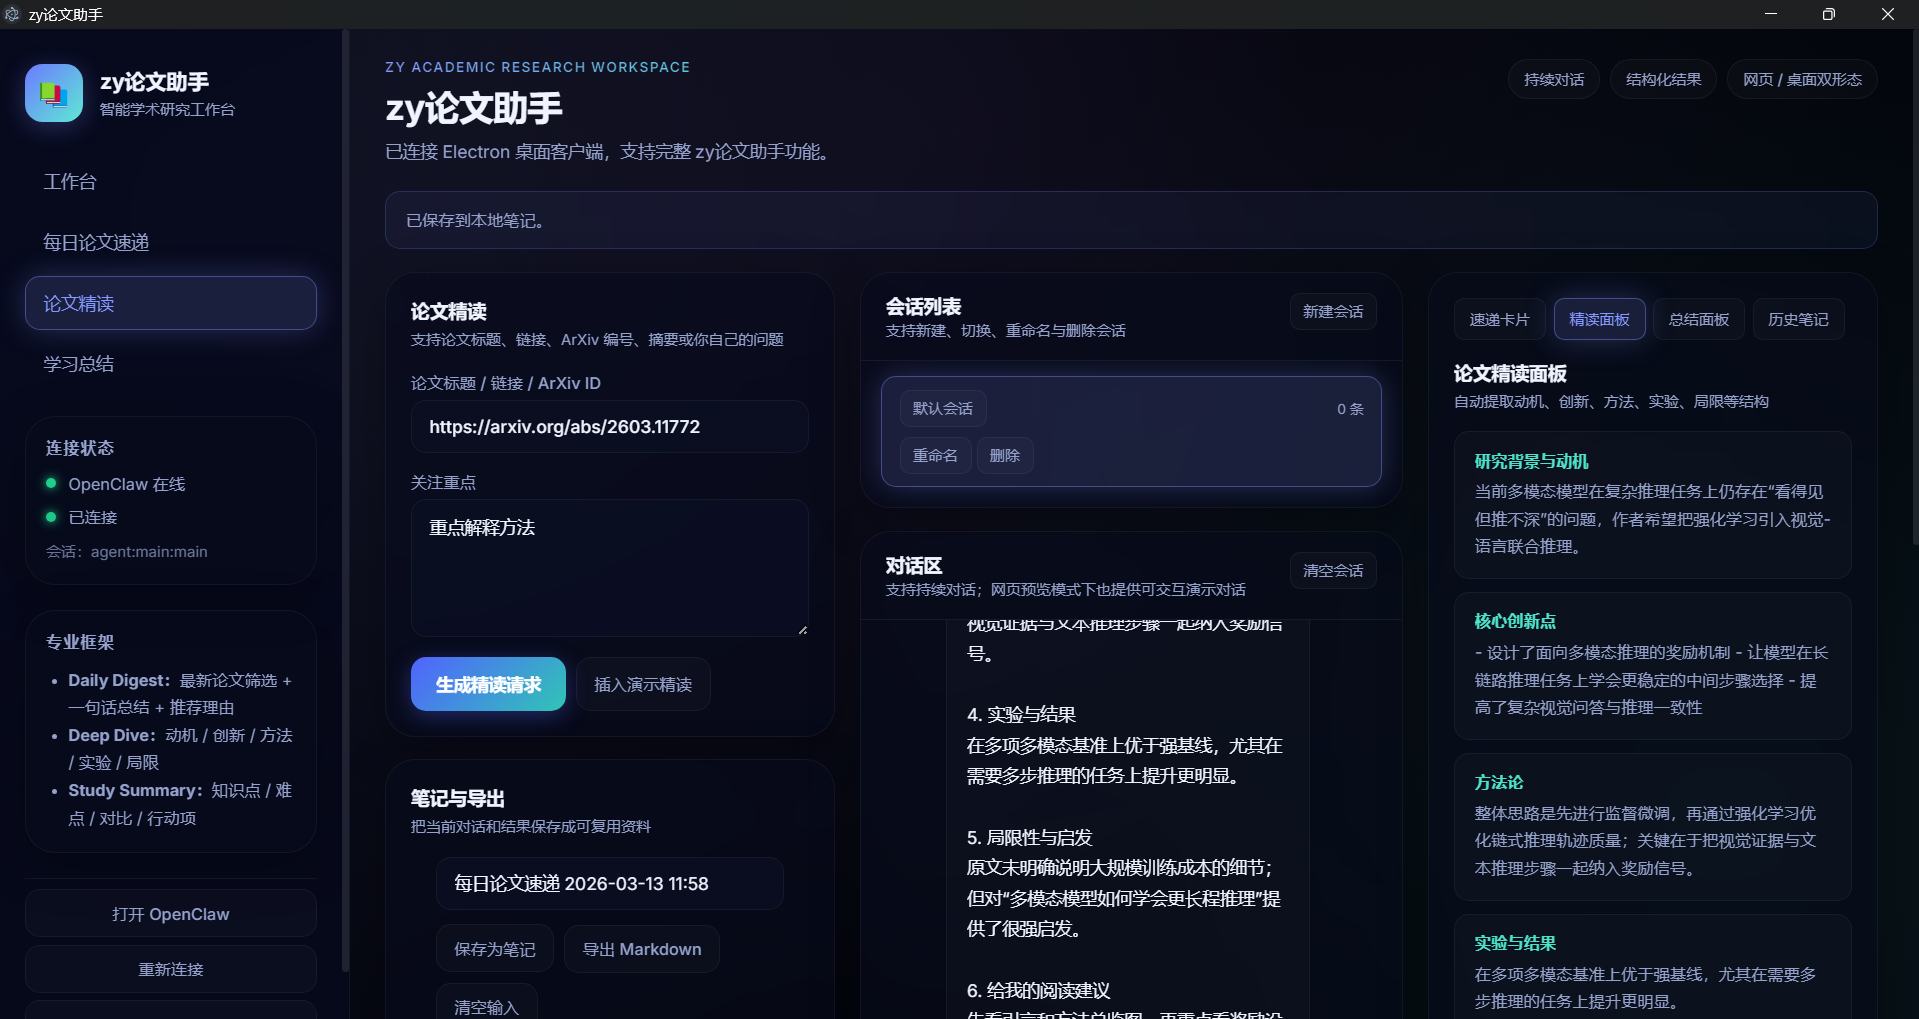
Task: Click the 已连接 status entry
Action: [x=92, y=517]
